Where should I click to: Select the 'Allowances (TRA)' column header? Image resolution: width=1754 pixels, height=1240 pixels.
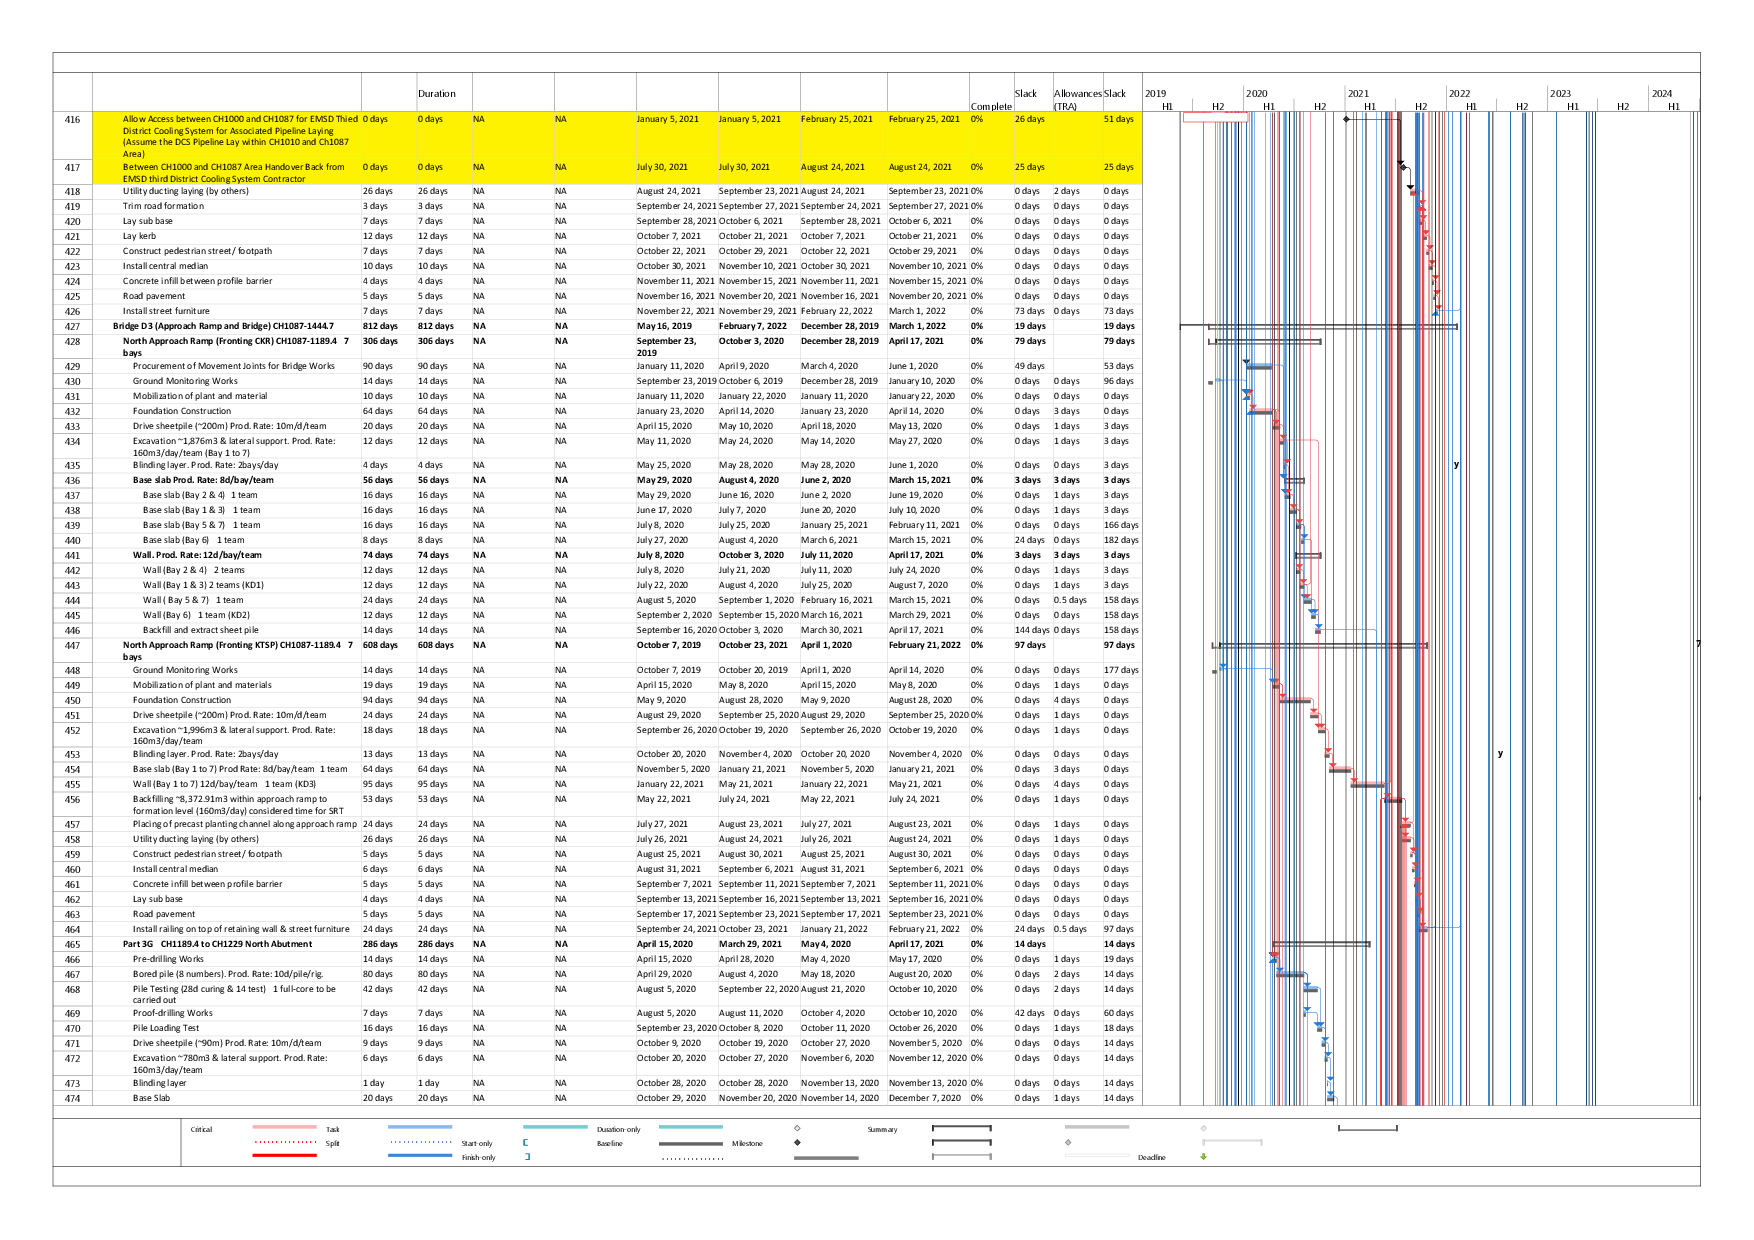[x=1077, y=100]
